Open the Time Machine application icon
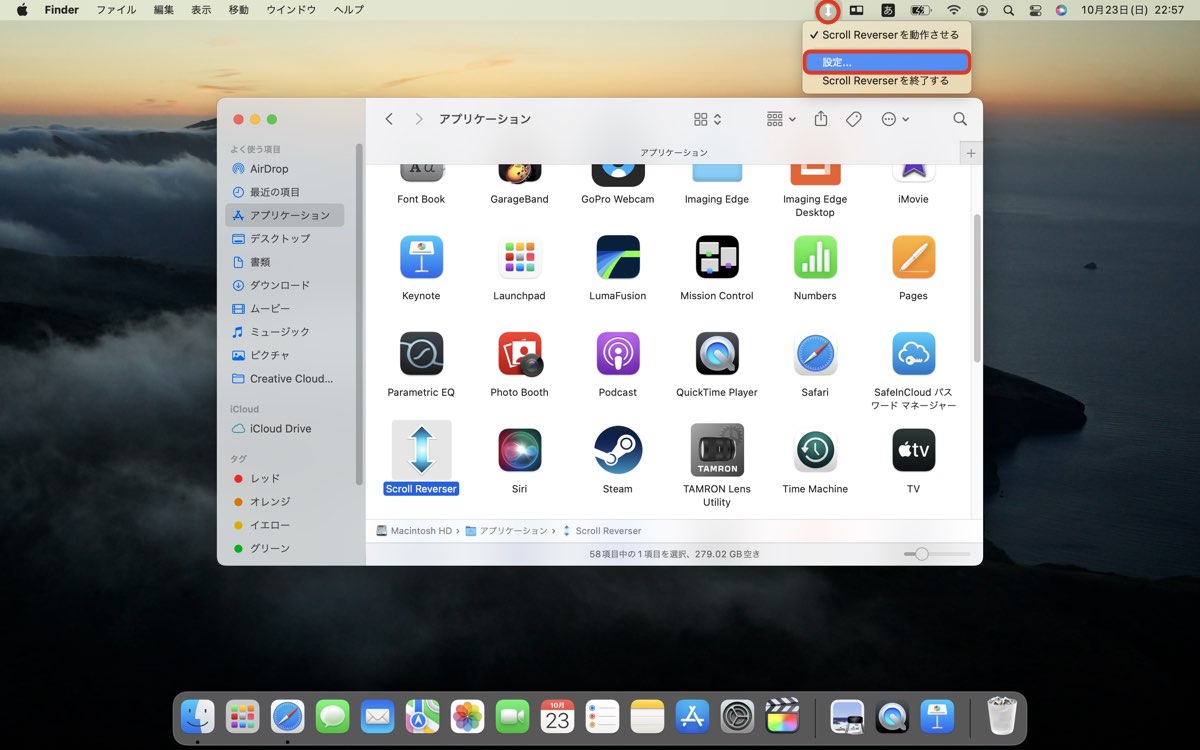 pyautogui.click(x=814, y=449)
